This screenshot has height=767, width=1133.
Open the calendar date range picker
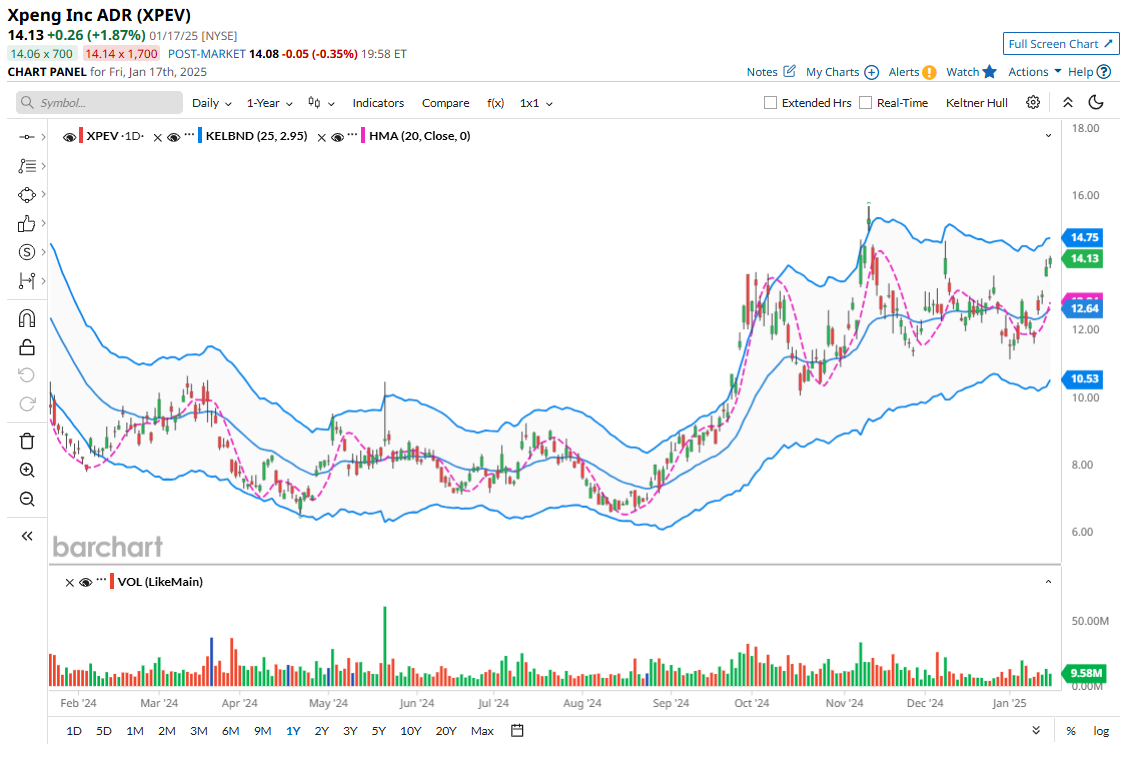point(517,731)
